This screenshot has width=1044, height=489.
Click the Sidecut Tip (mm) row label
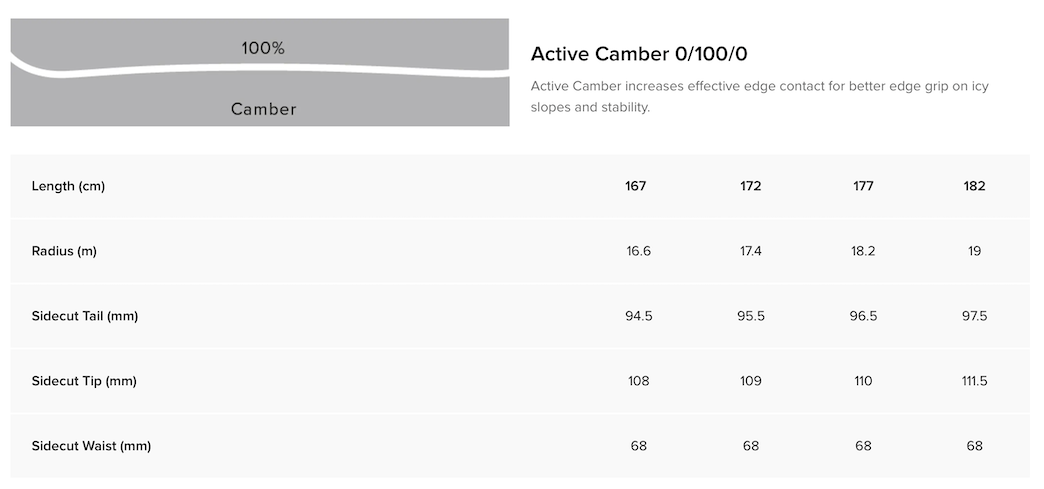click(84, 381)
